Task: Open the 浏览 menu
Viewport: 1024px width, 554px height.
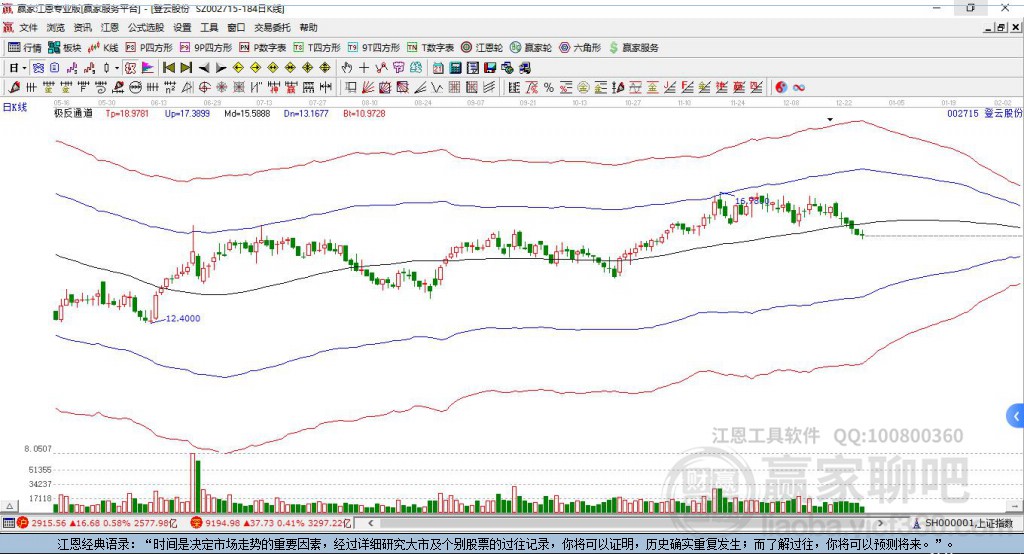Action: pos(56,27)
